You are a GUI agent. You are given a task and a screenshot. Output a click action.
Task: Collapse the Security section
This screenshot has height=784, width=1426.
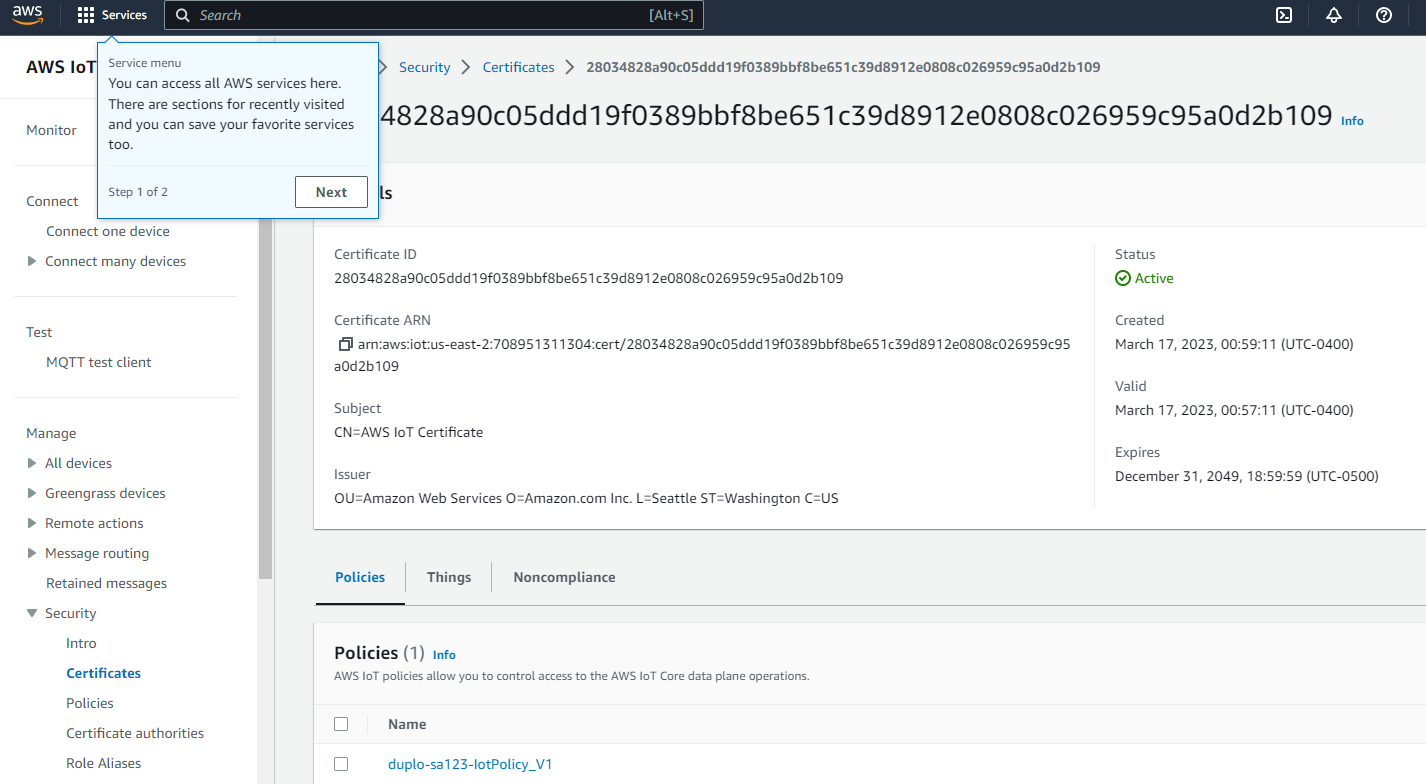tap(32, 613)
